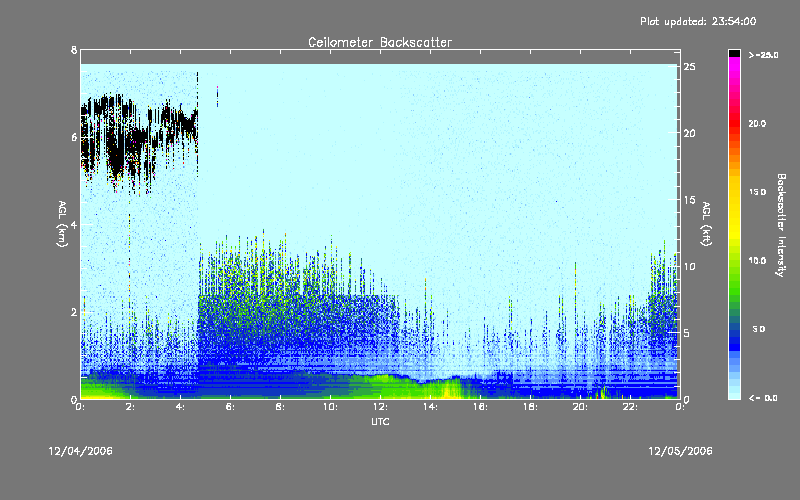The height and width of the screenshot is (500, 800).
Task: Click the start date '12/04/2006'
Action: pos(81,451)
